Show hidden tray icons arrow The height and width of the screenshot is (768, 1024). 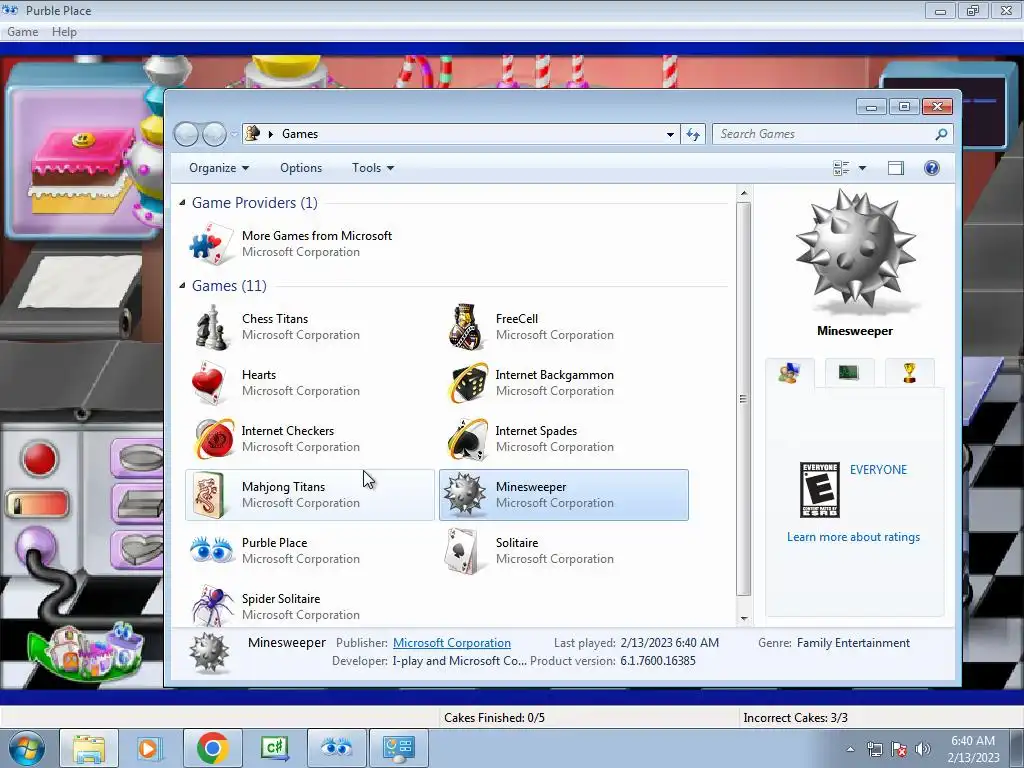[850, 749]
